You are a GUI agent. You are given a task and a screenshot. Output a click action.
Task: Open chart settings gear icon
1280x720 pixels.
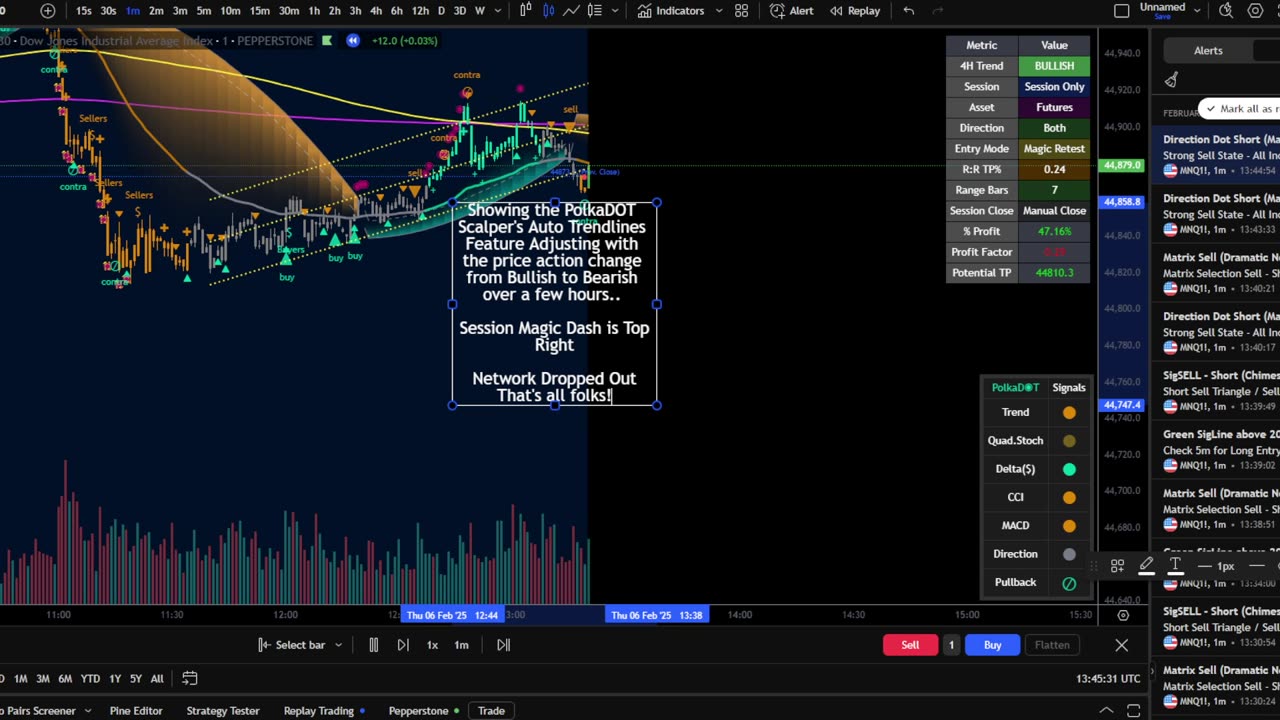tap(1255, 11)
